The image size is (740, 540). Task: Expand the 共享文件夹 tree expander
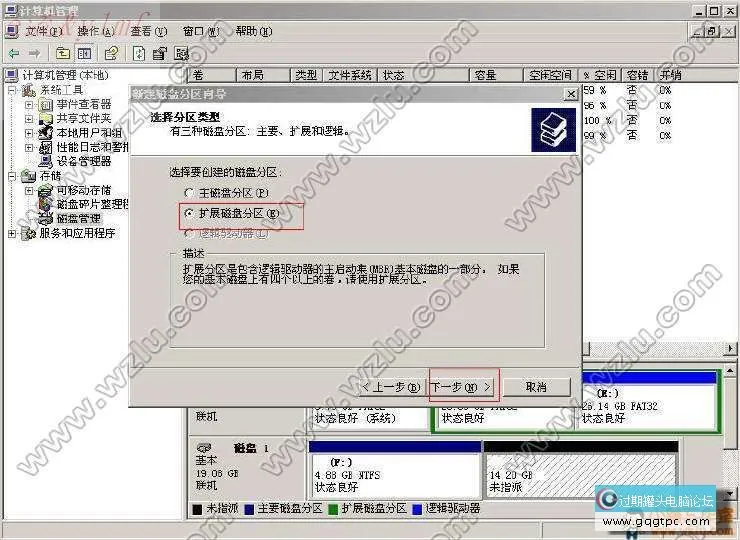click(29, 118)
